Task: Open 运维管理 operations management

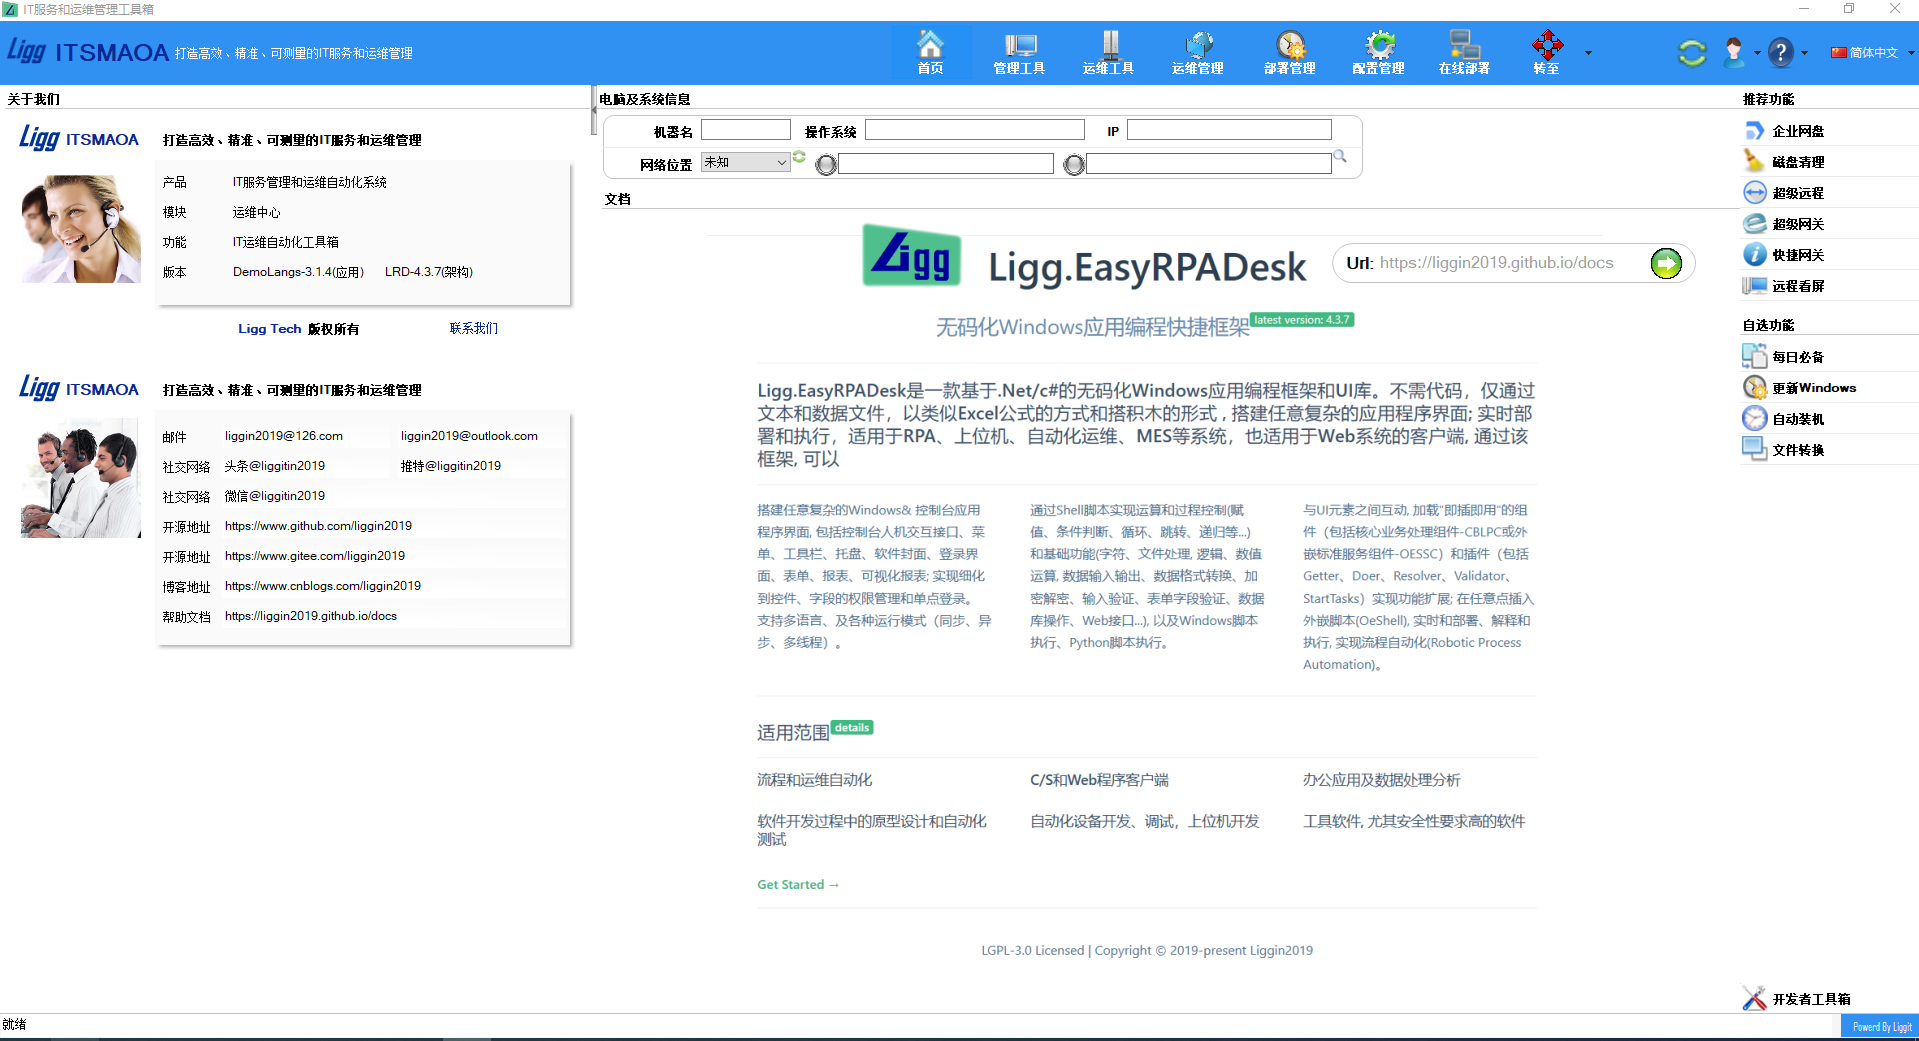Action: click(x=1198, y=52)
